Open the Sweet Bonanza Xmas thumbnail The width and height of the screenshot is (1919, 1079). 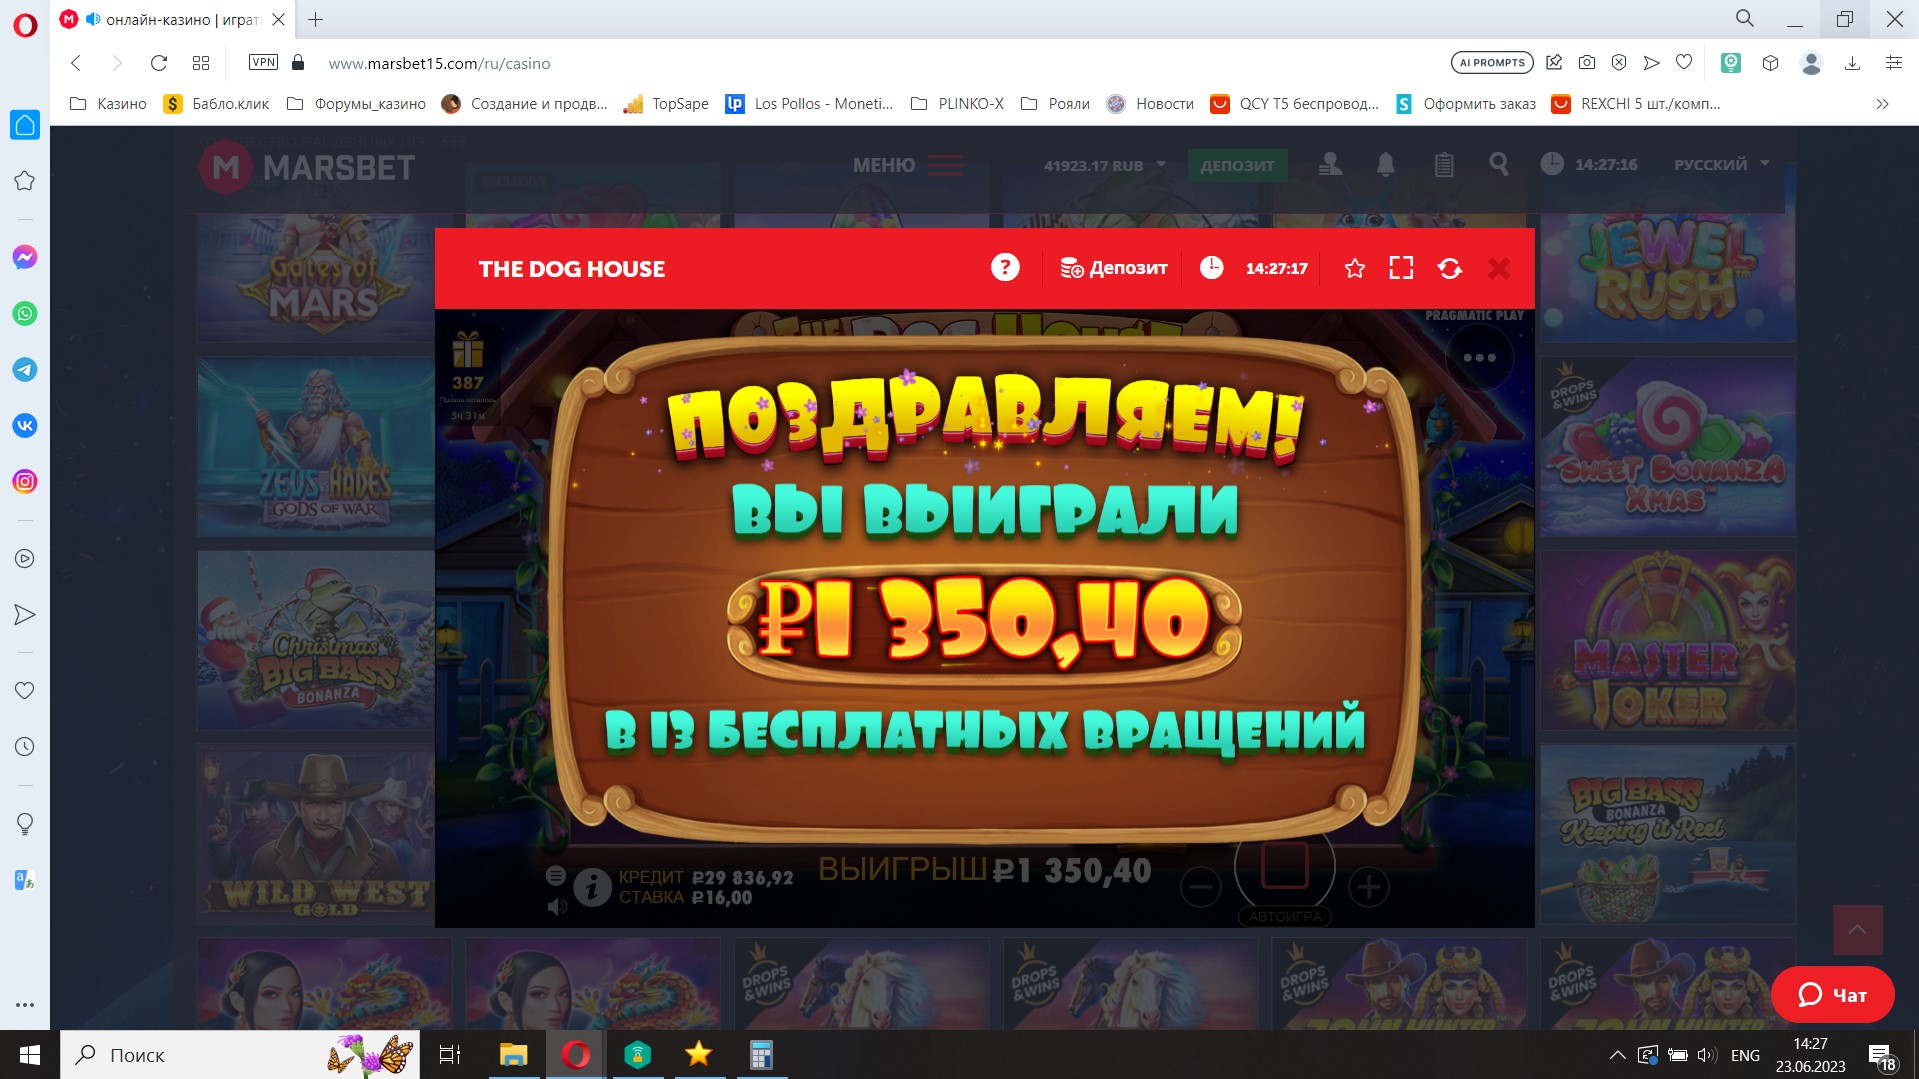click(x=1668, y=446)
